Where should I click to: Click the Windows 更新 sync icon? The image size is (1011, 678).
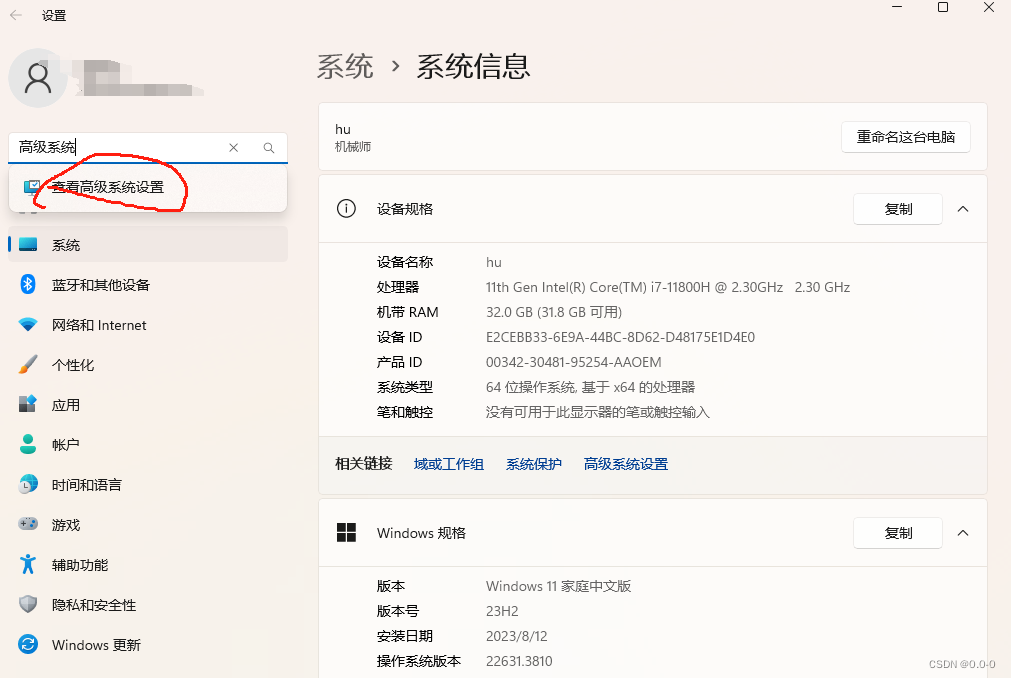(28, 644)
